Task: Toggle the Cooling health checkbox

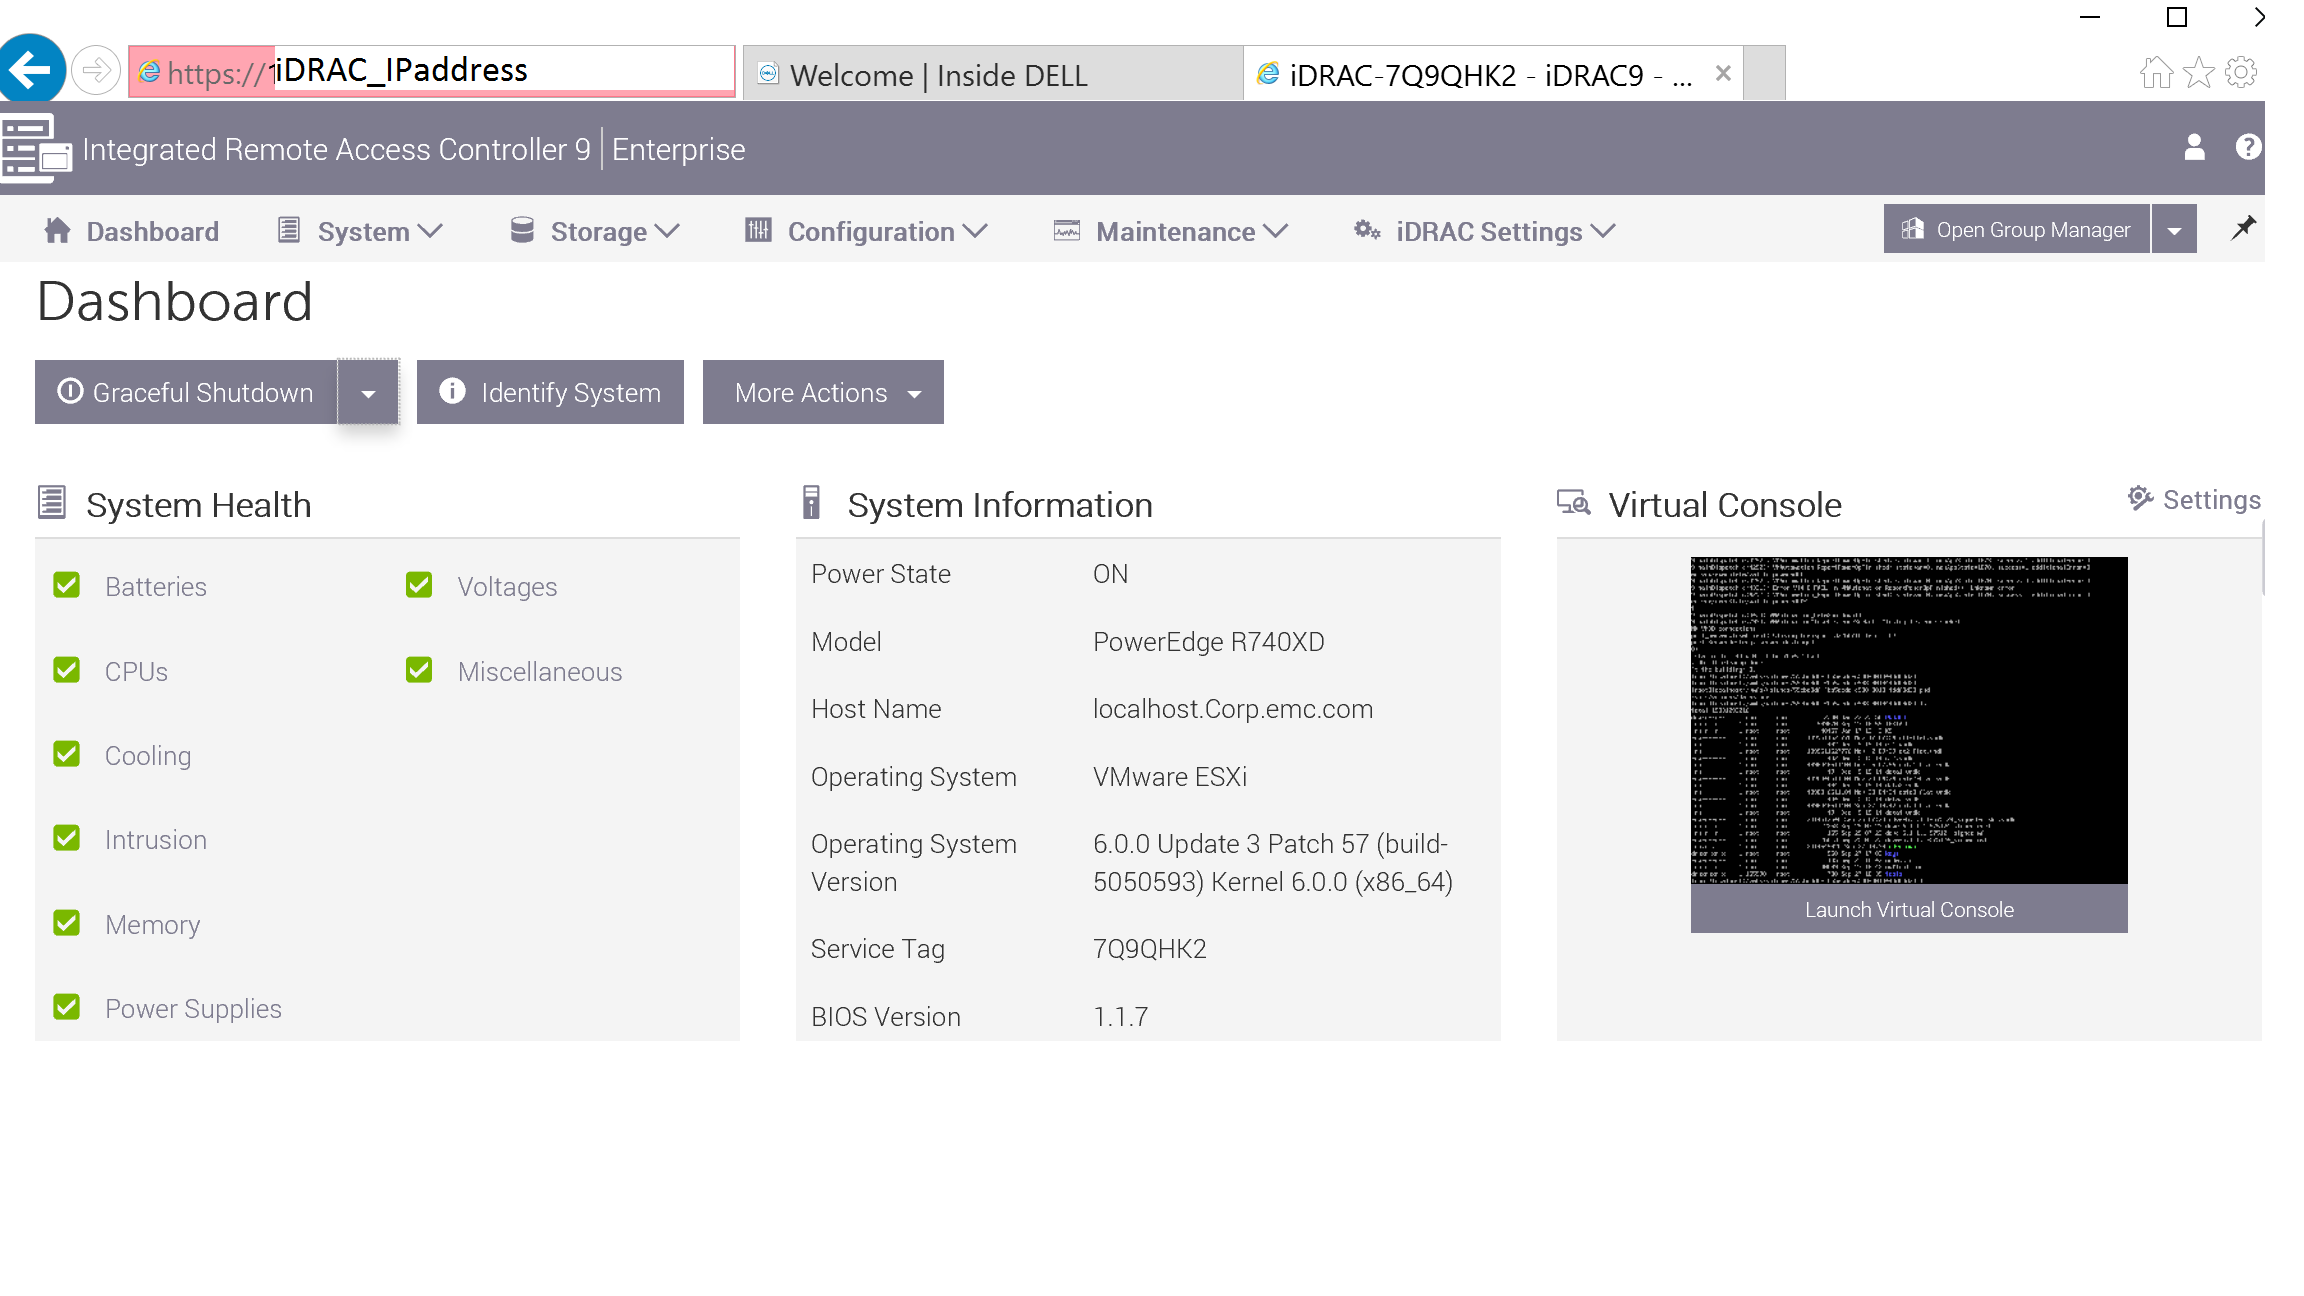Action: coord(66,754)
